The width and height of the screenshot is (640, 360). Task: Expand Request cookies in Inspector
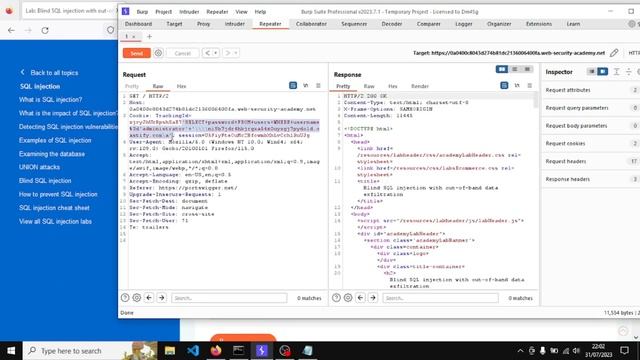591,143
